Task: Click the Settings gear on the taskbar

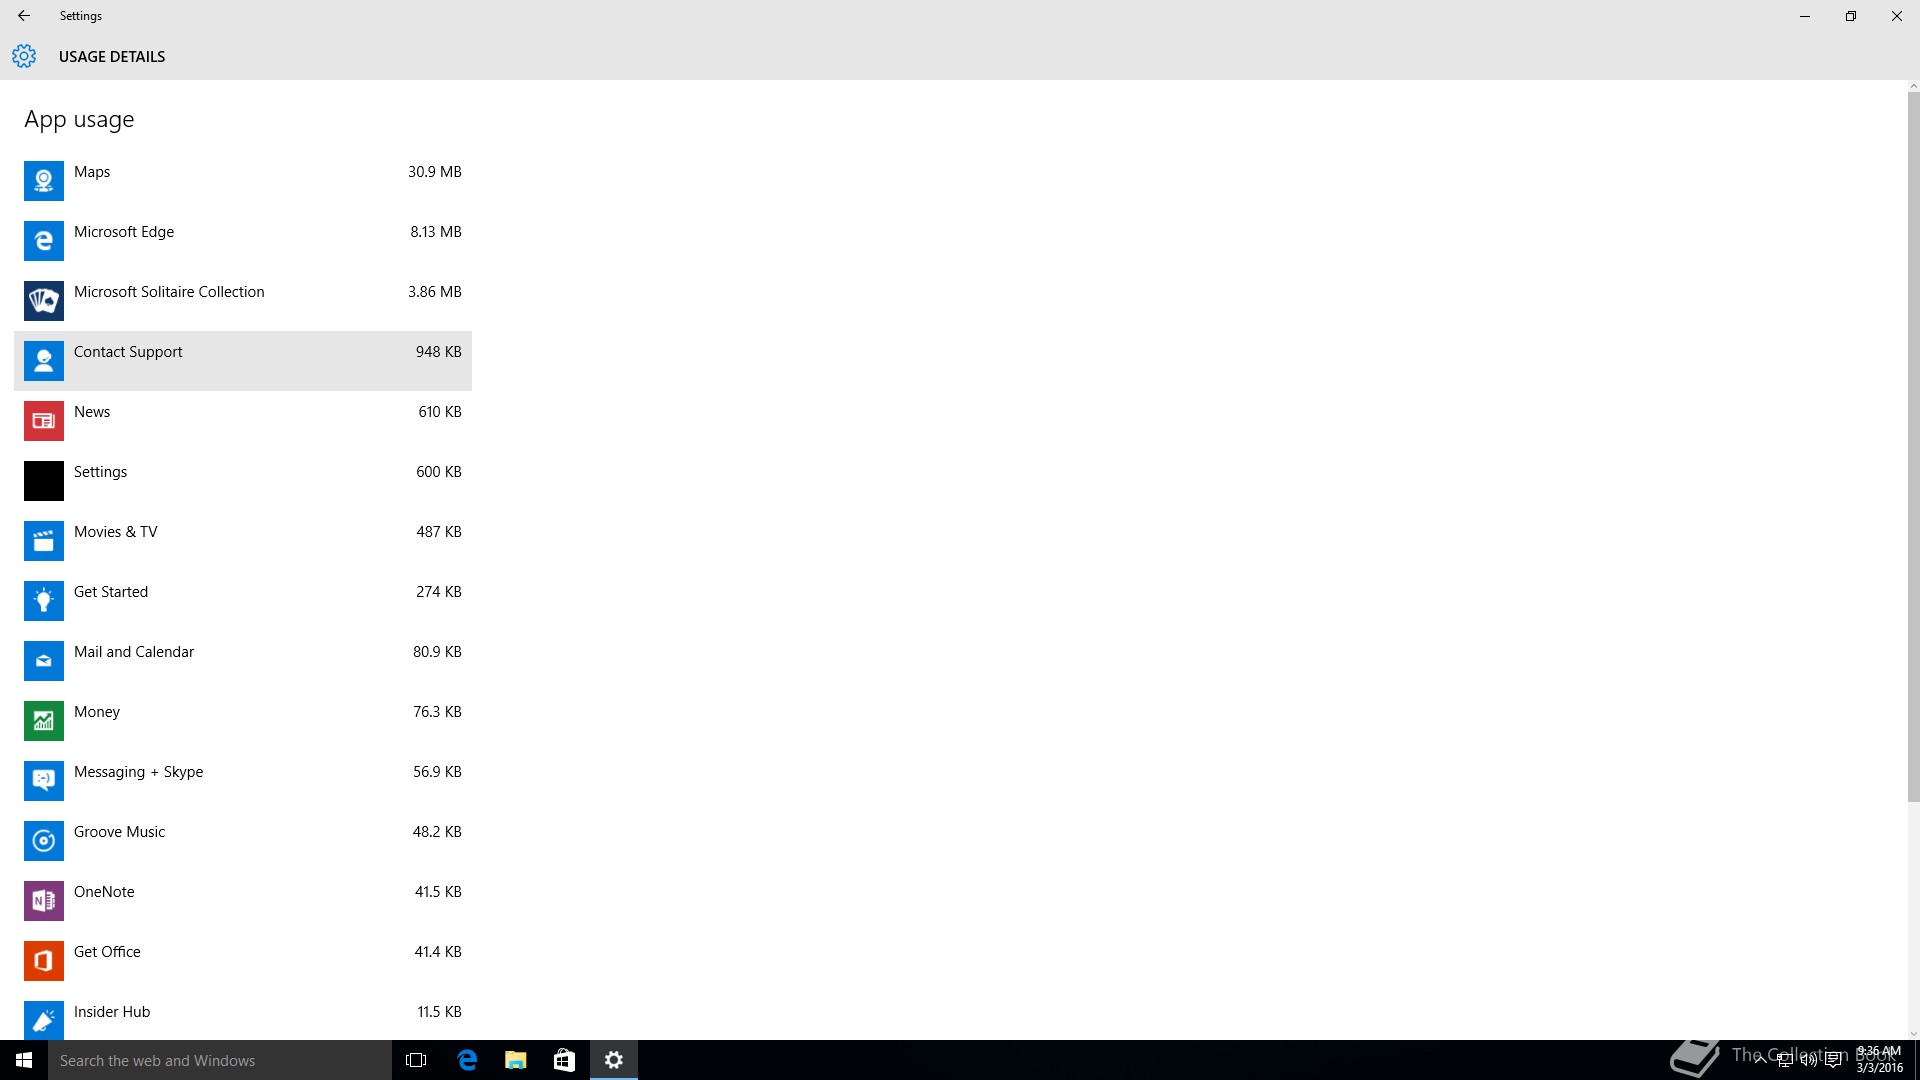Action: tap(614, 1060)
